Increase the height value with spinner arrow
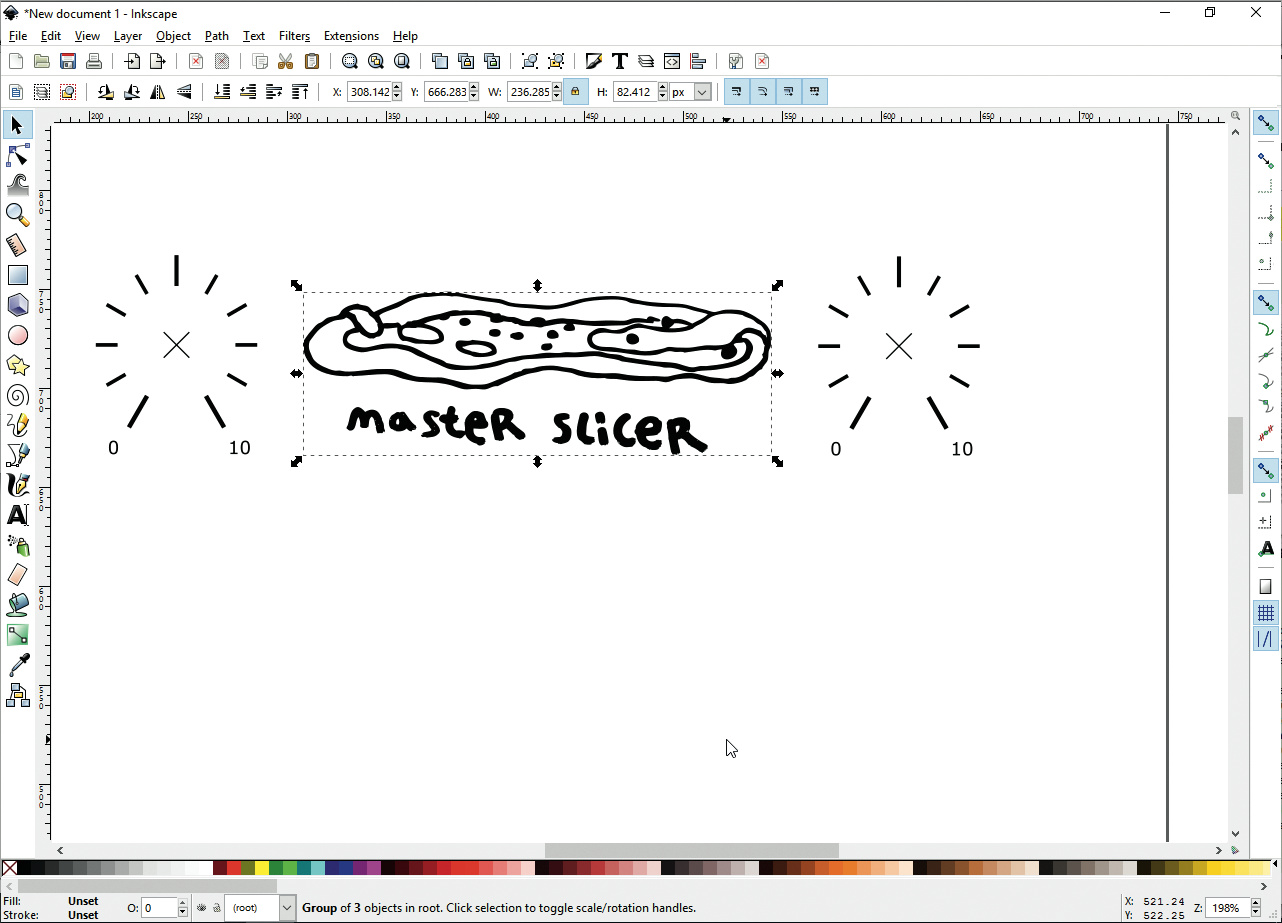 [x=663, y=88]
